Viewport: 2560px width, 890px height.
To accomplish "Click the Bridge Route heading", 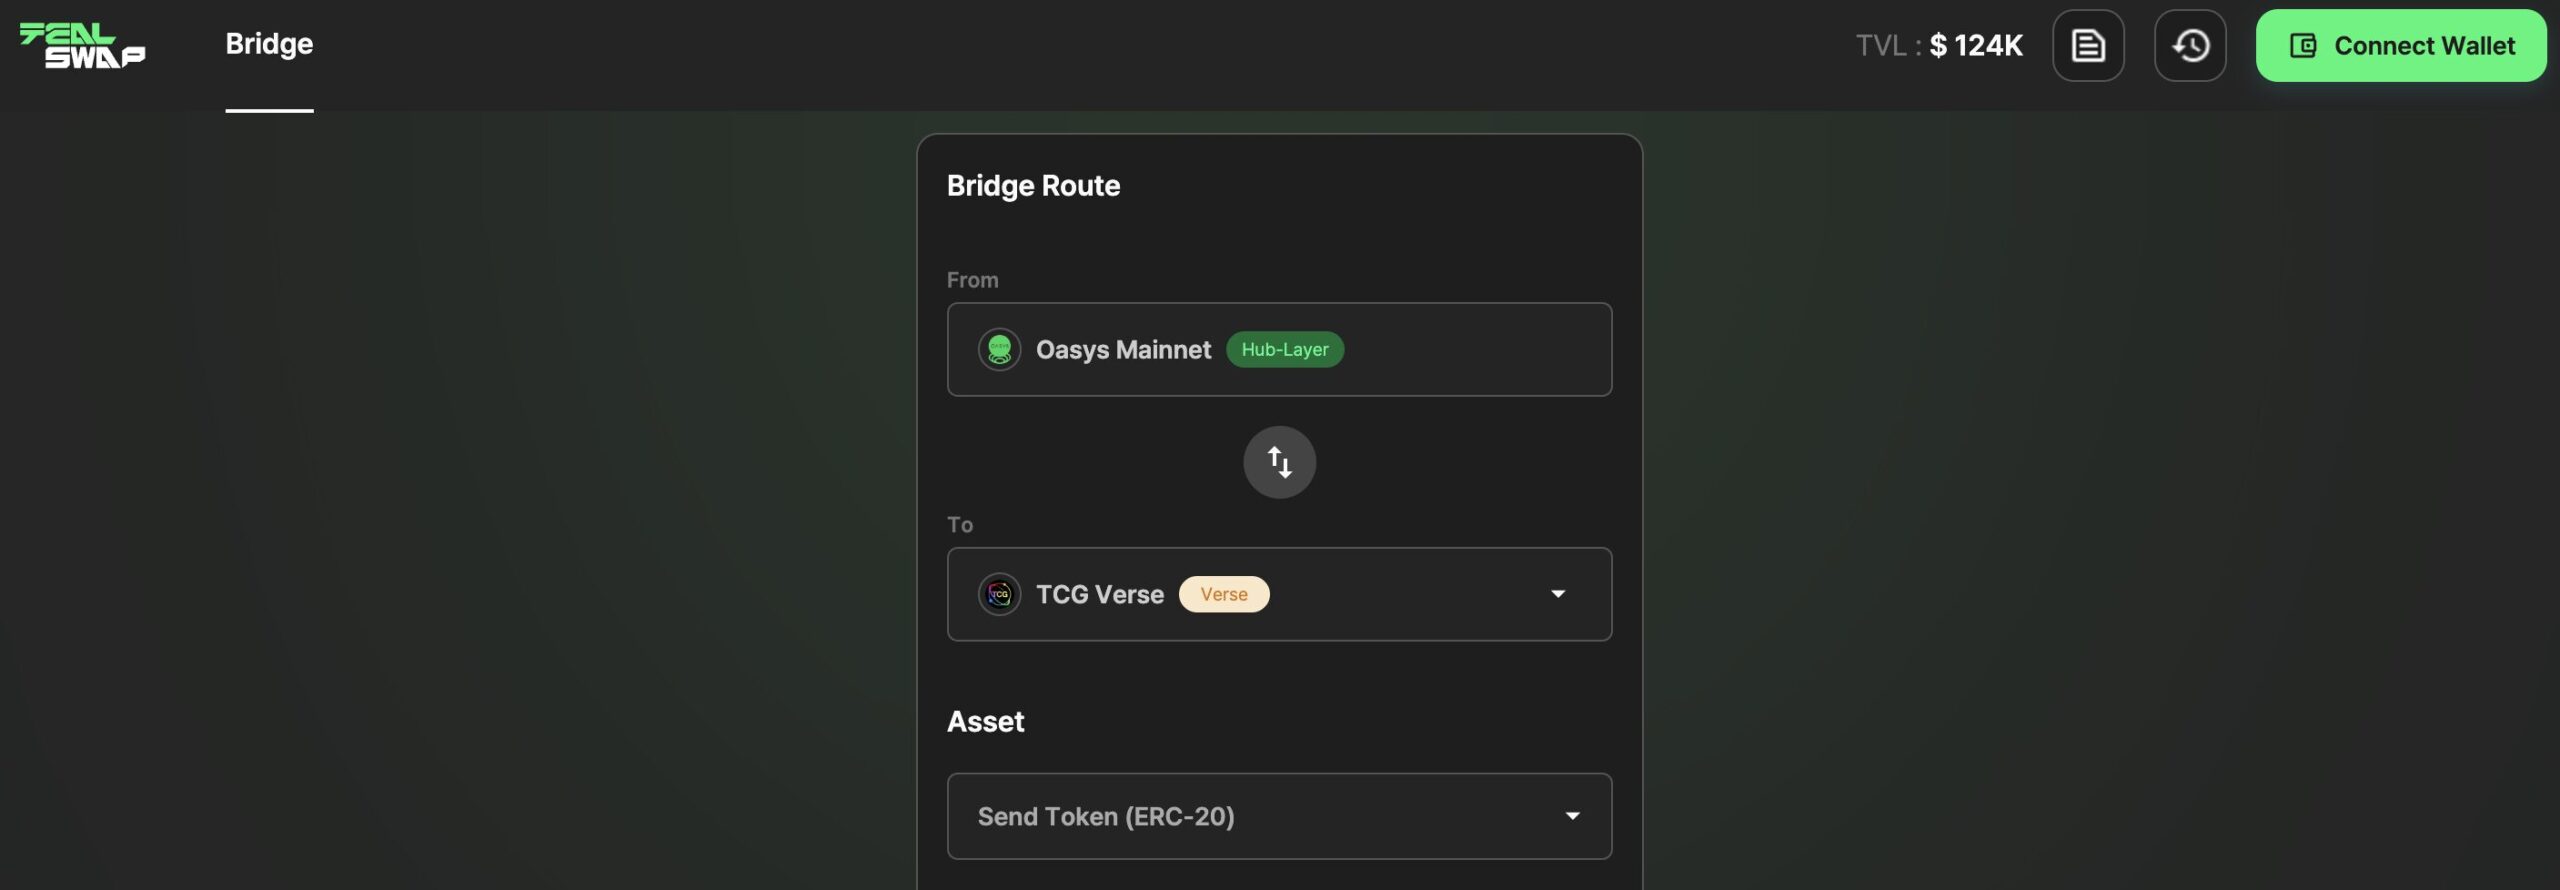I will click(1033, 186).
